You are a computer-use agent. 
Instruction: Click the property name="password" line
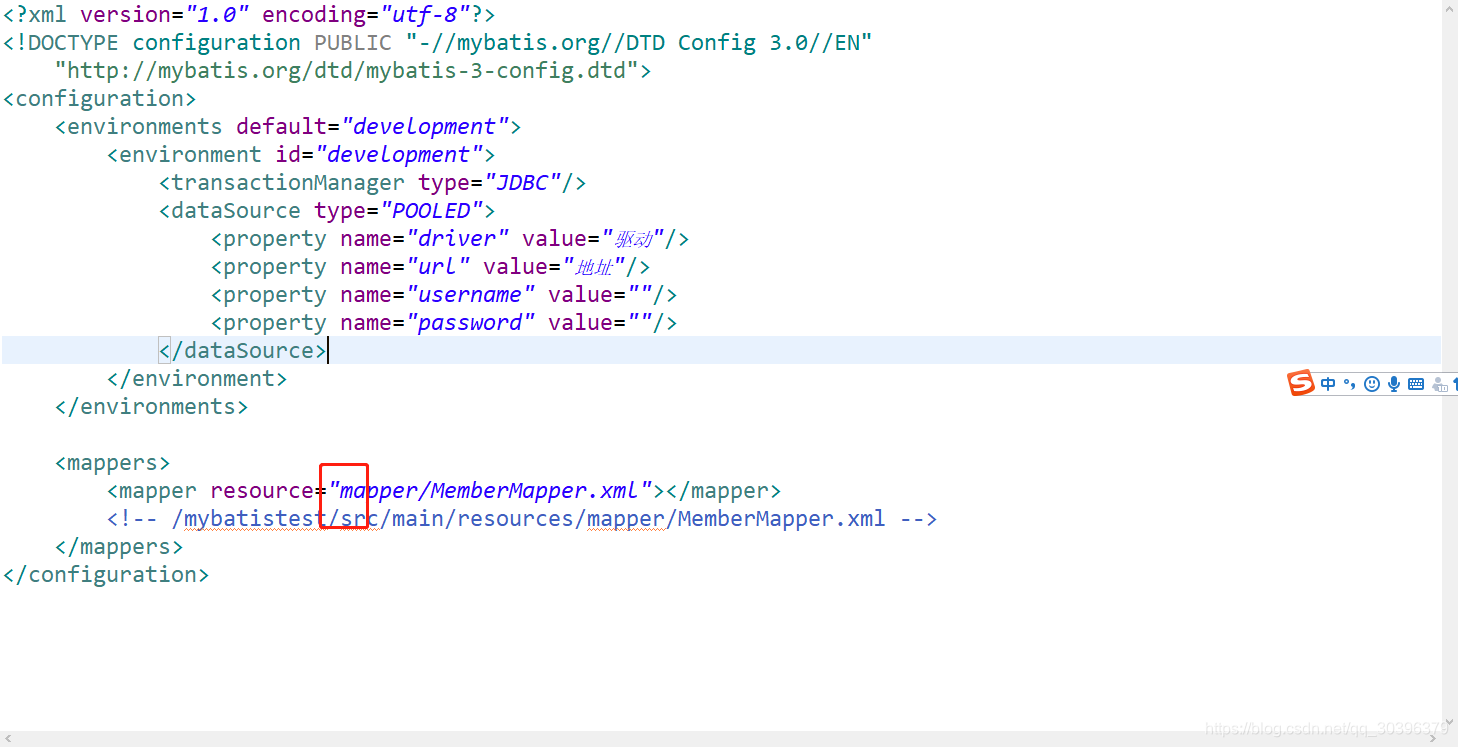click(x=444, y=323)
